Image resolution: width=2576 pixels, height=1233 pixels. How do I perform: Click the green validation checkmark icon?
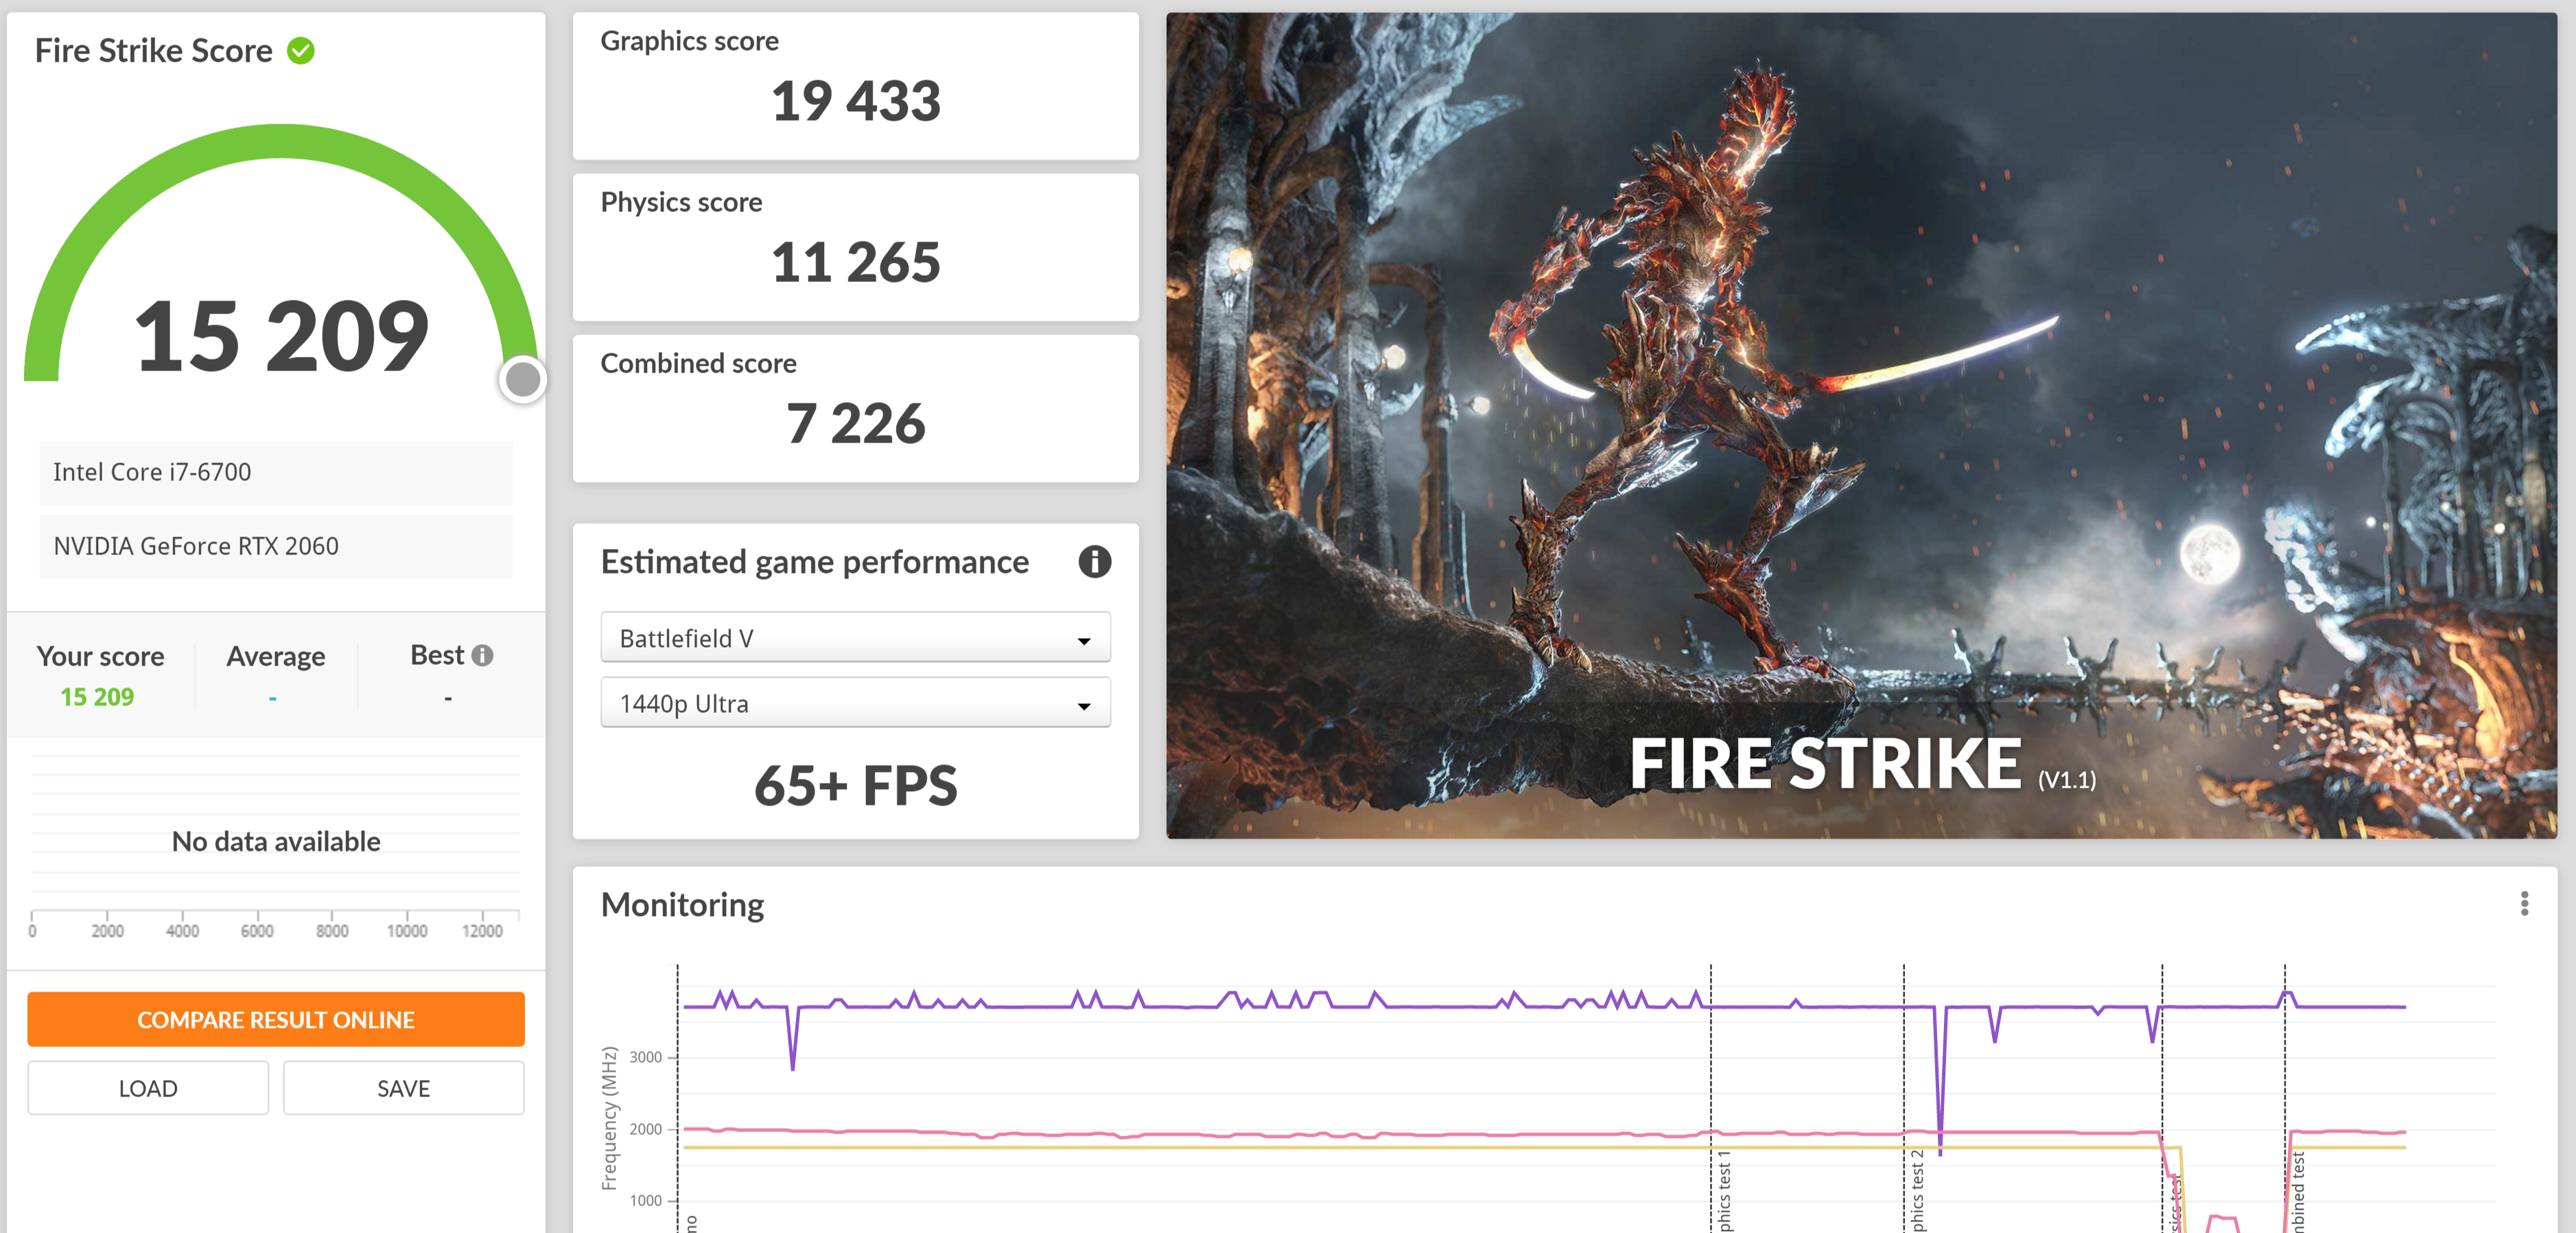click(300, 50)
